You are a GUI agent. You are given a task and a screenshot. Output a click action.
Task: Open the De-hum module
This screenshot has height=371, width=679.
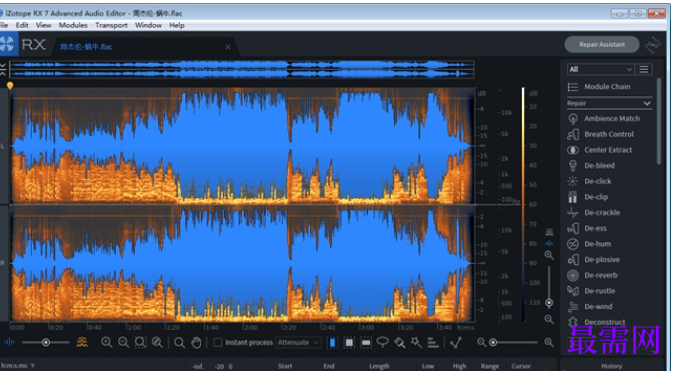598,244
